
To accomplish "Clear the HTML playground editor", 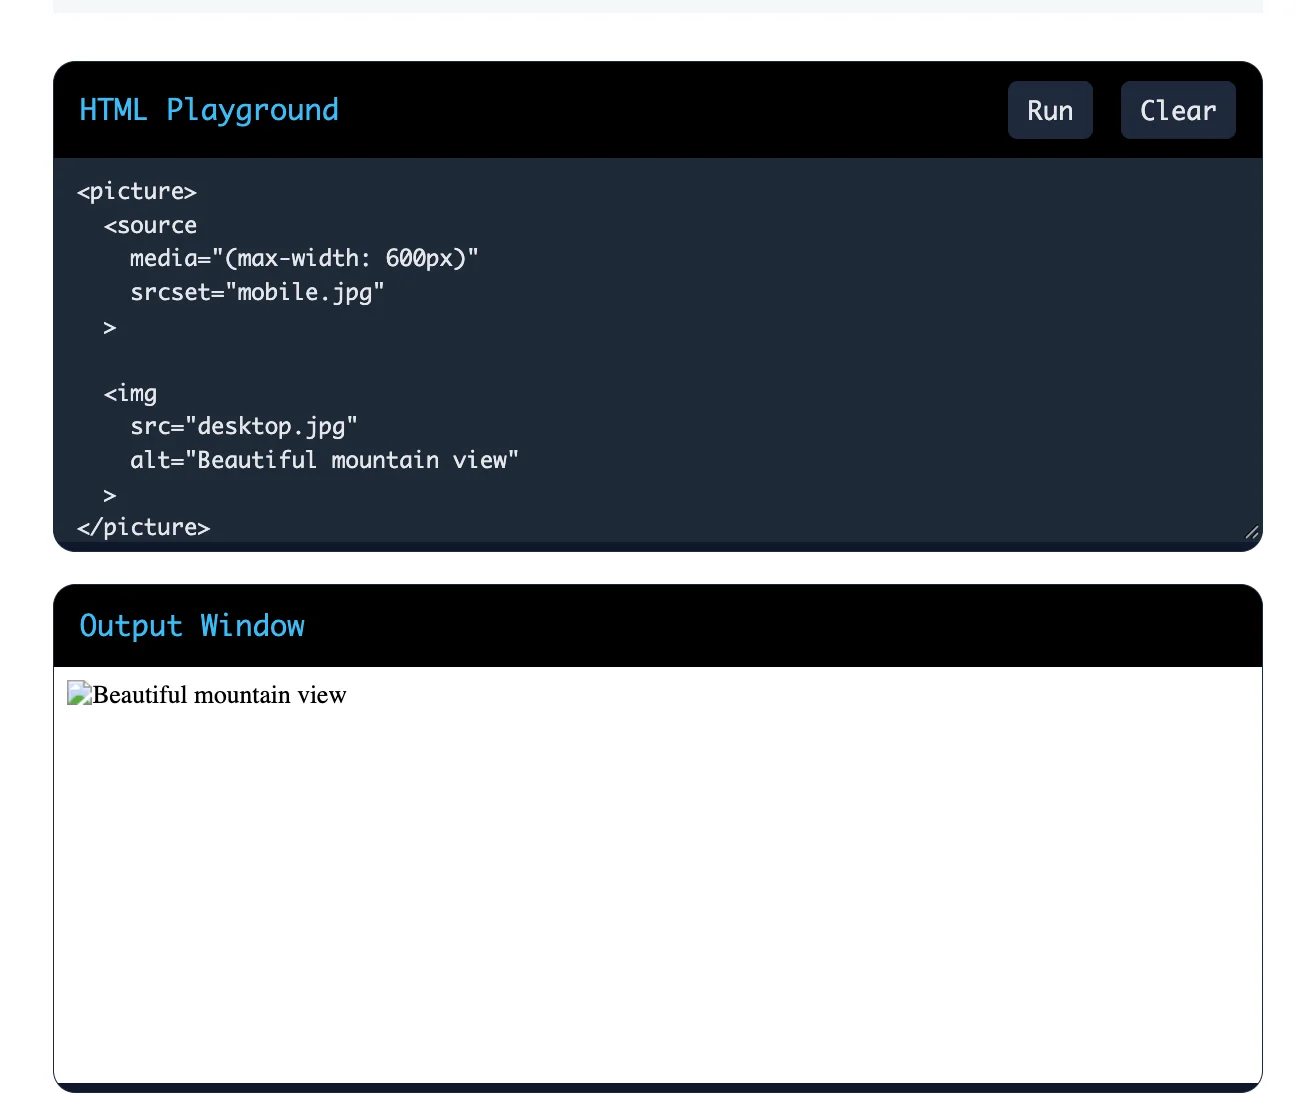I will (1178, 110).
